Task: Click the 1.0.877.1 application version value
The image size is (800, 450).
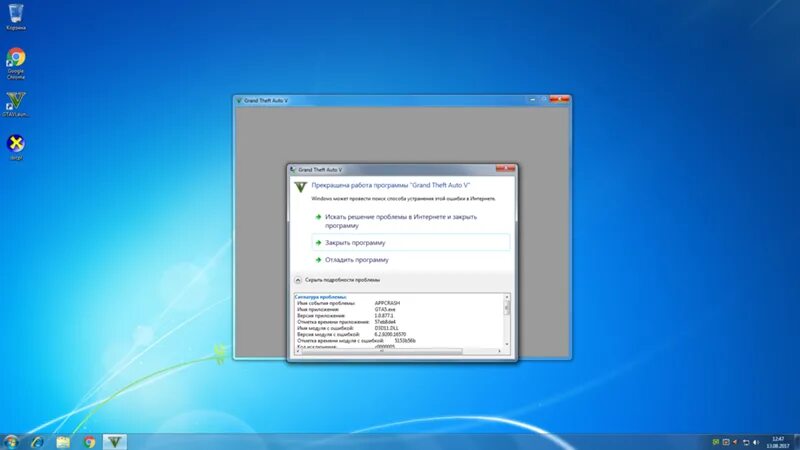Action: [384, 316]
